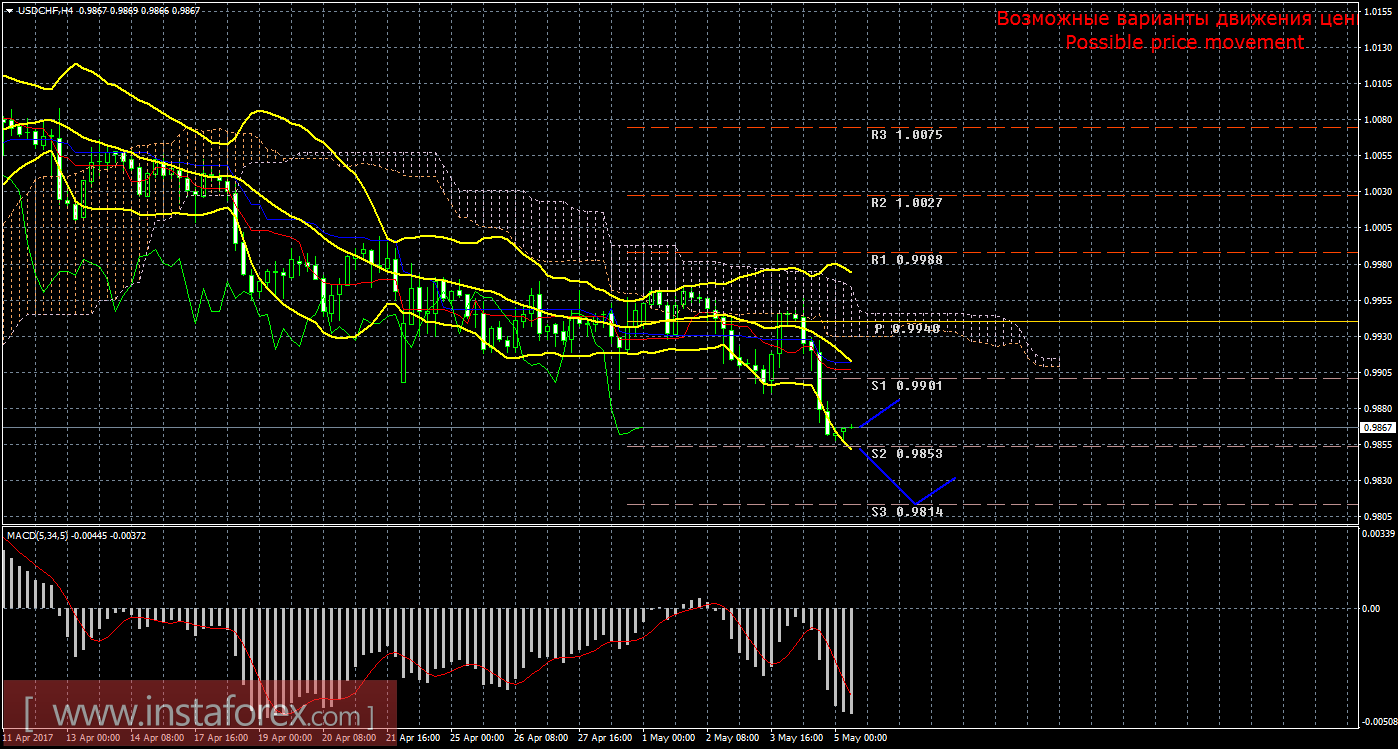Click the triangle icon beside USDCHF,H4 title
Screen dimensions: 1398x749
(9, 10)
